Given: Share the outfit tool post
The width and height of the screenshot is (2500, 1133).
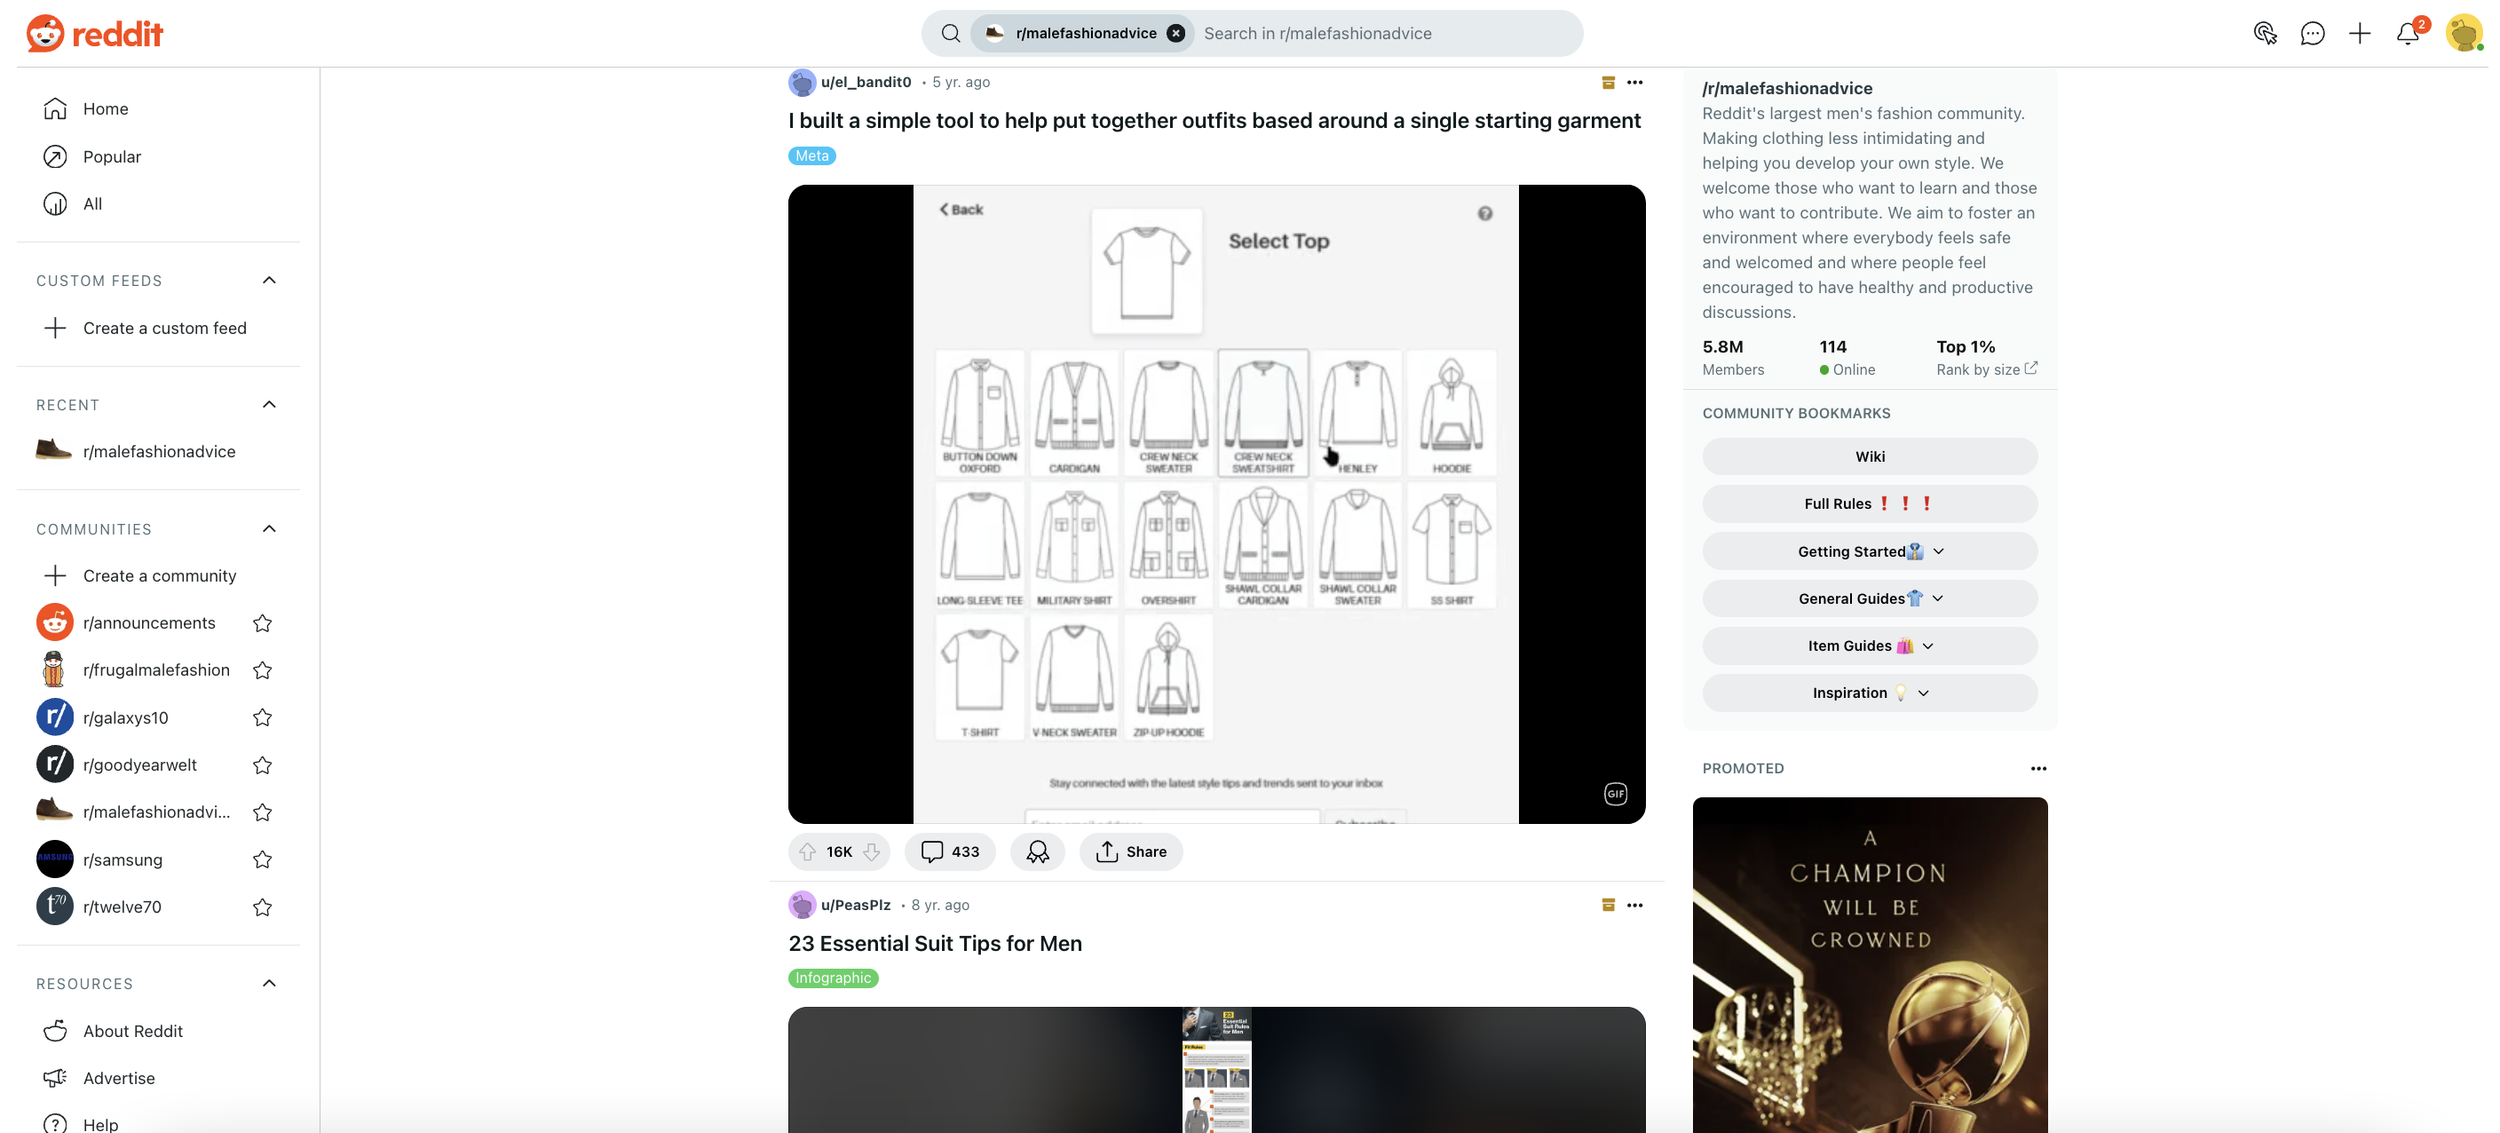Looking at the screenshot, I should [x=1131, y=852].
